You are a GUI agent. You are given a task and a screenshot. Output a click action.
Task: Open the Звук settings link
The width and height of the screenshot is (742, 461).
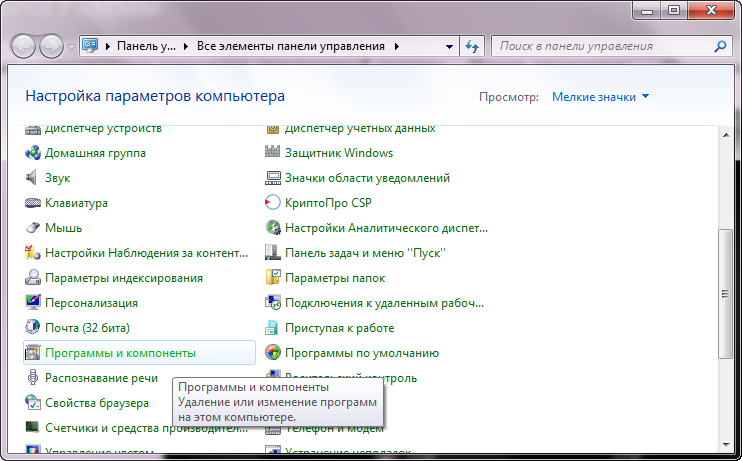coord(57,178)
